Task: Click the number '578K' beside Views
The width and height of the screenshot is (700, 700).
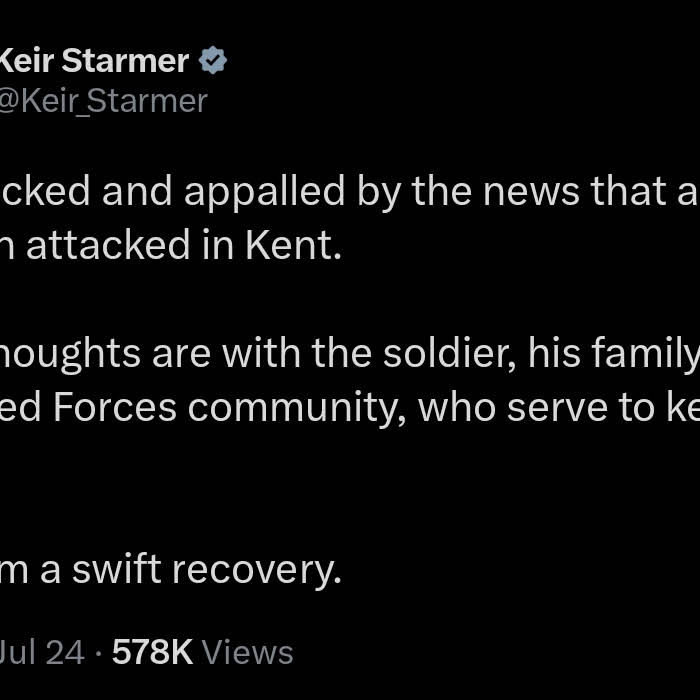Action: click(152, 652)
